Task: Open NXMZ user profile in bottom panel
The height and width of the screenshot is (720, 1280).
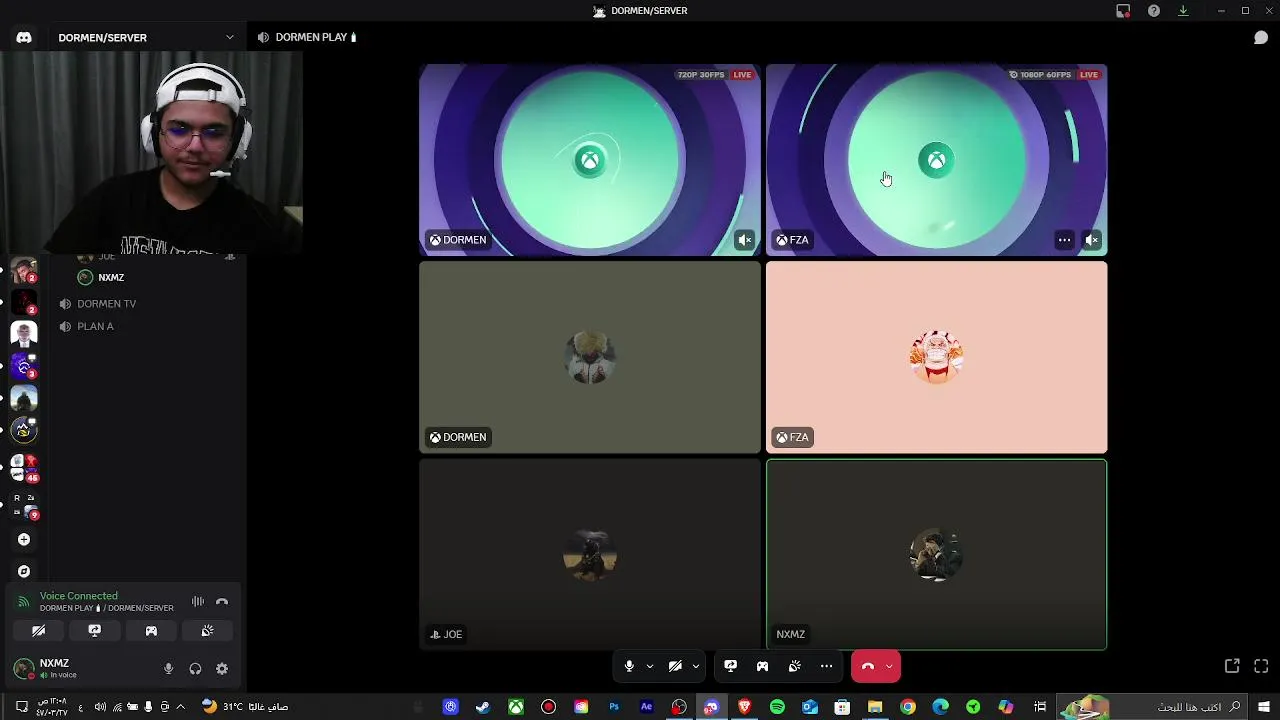Action: pos(58,668)
